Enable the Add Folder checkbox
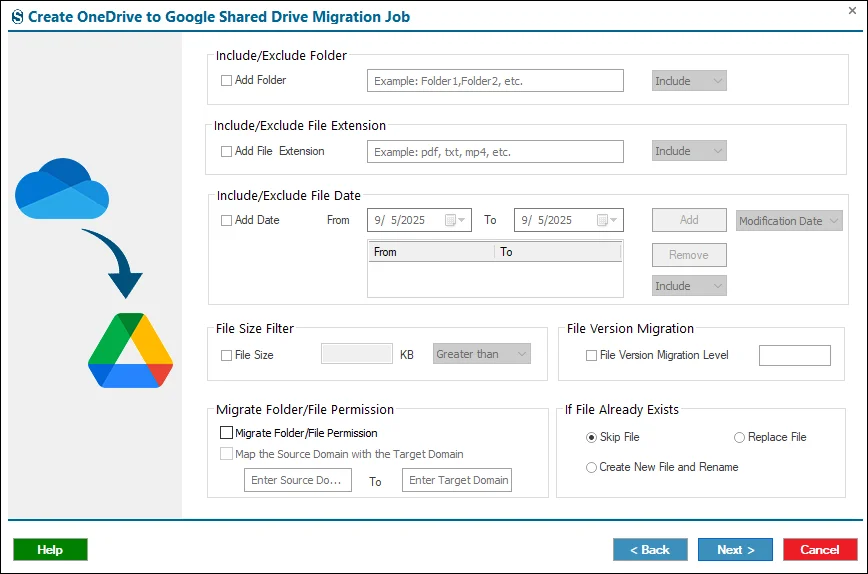The image size is (868, 574). 226,80
